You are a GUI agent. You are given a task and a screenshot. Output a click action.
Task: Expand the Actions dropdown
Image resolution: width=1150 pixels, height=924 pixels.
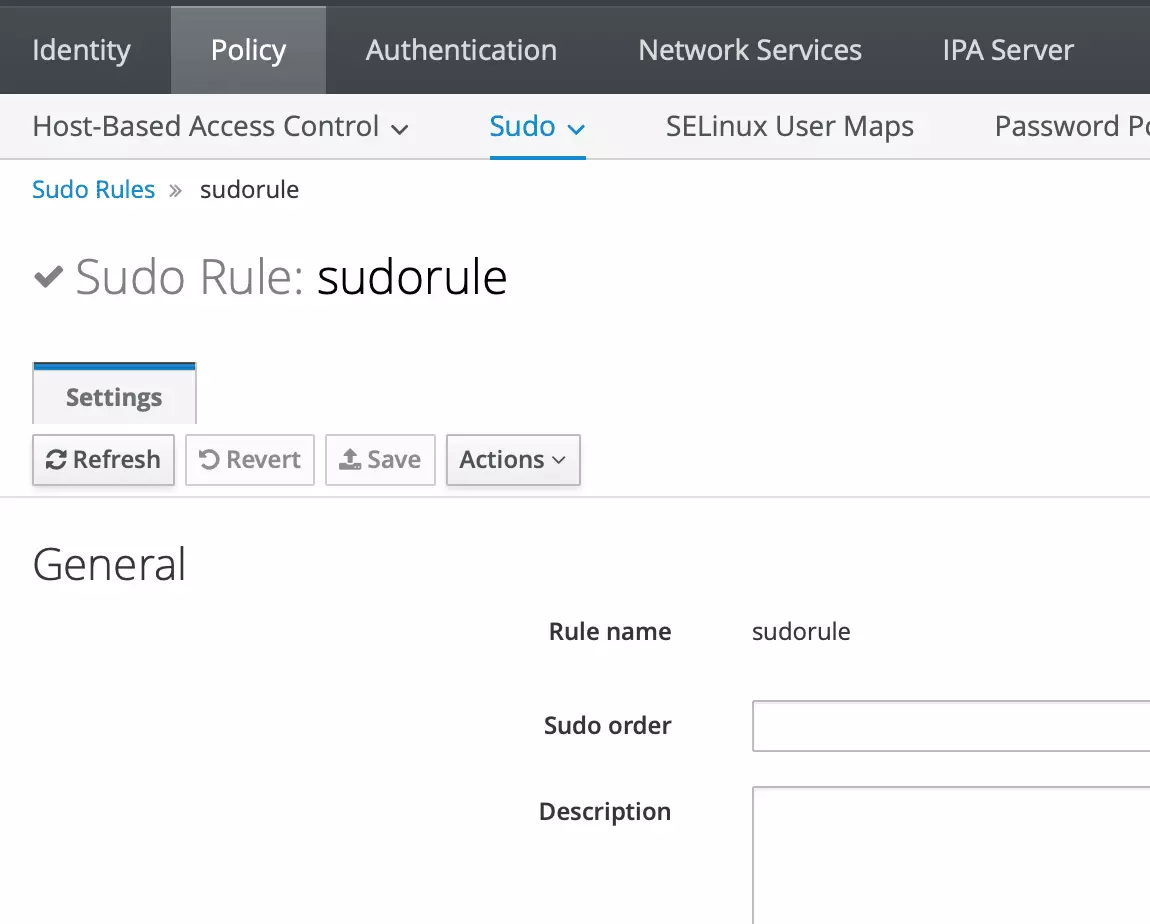512,460
